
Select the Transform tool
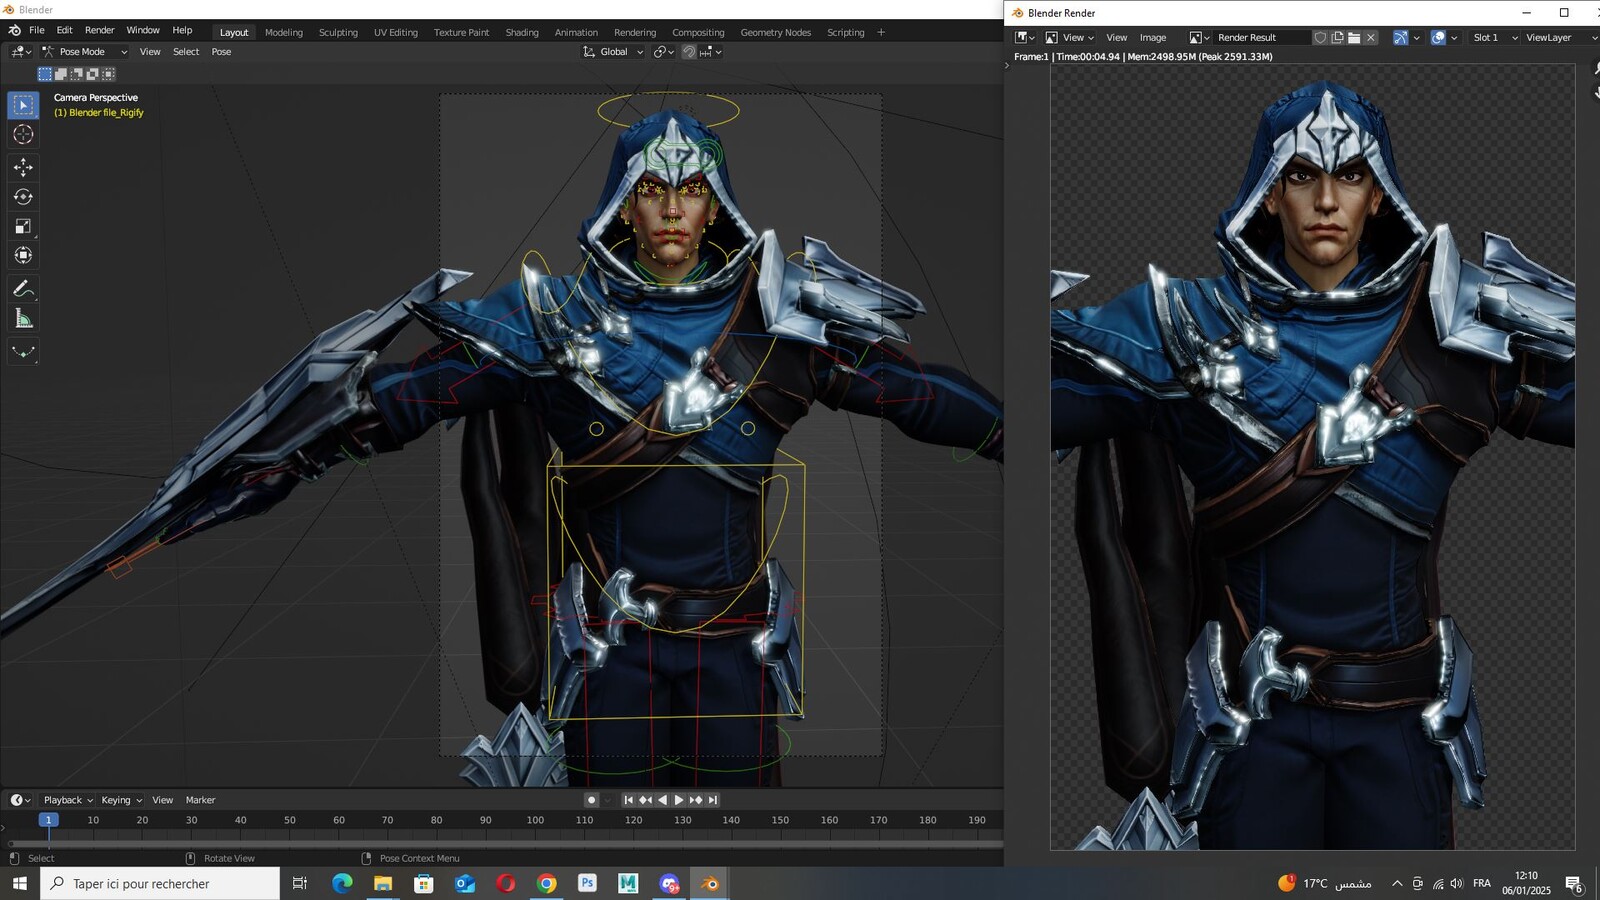coord(23,255)
